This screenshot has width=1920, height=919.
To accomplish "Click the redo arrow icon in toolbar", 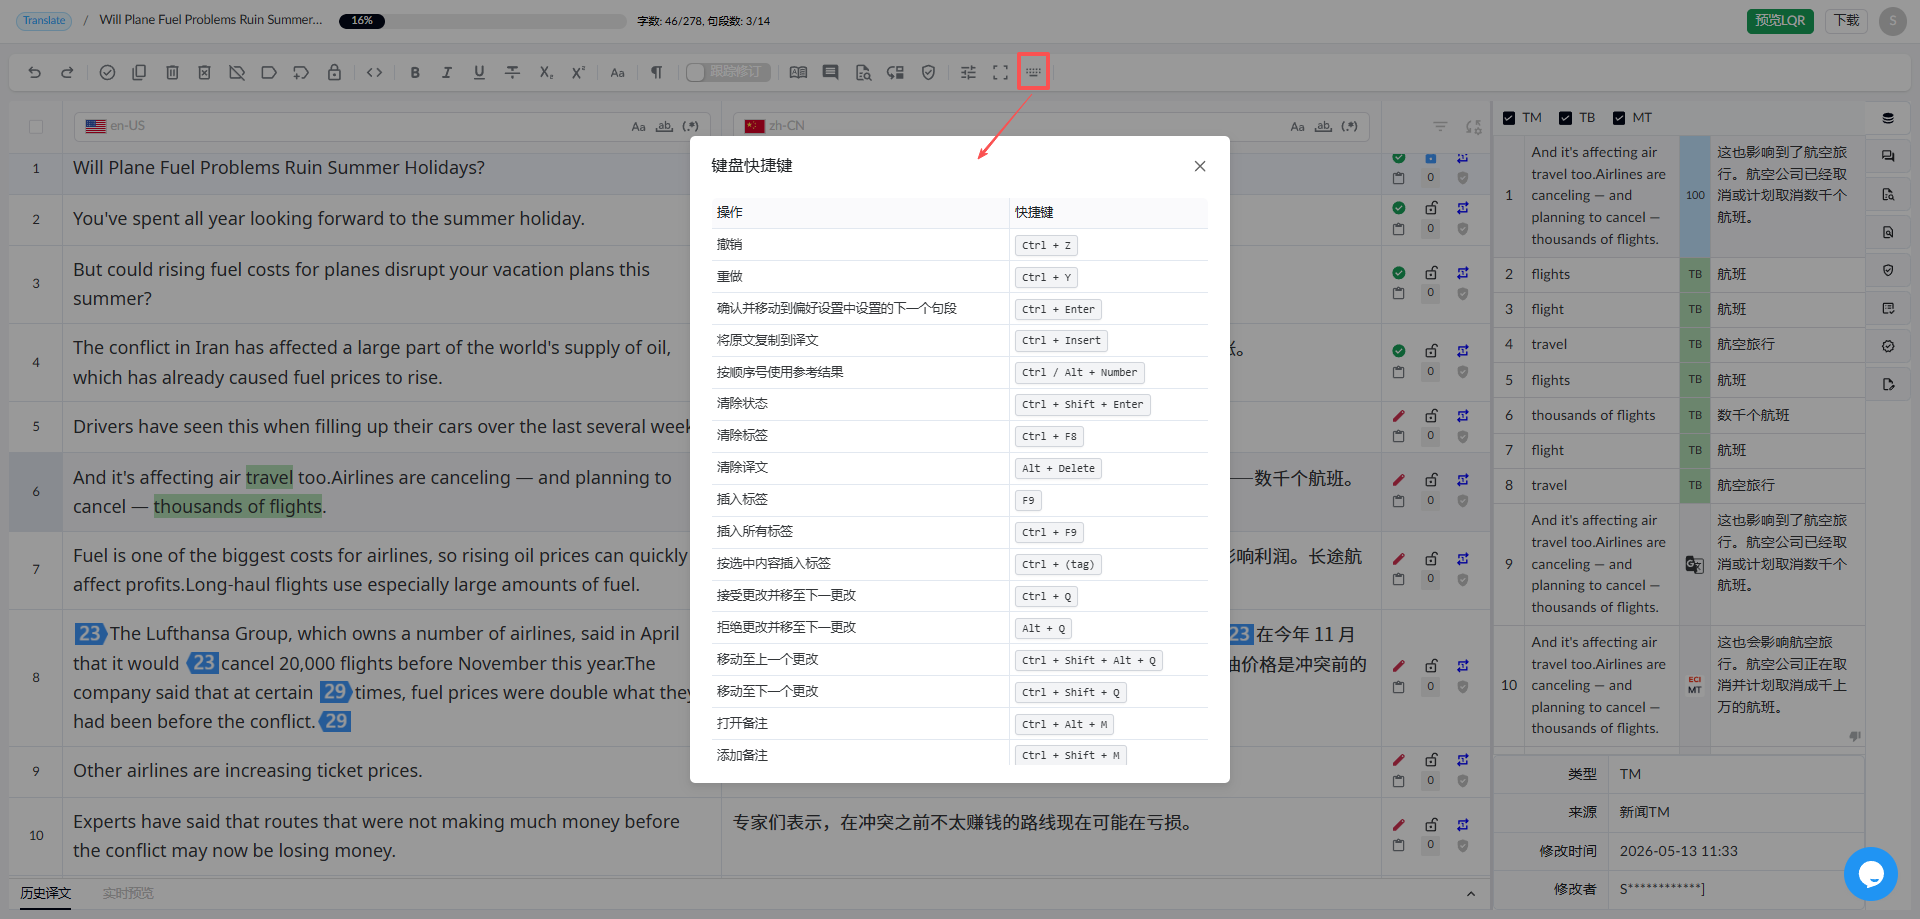I will pos(67,72).
